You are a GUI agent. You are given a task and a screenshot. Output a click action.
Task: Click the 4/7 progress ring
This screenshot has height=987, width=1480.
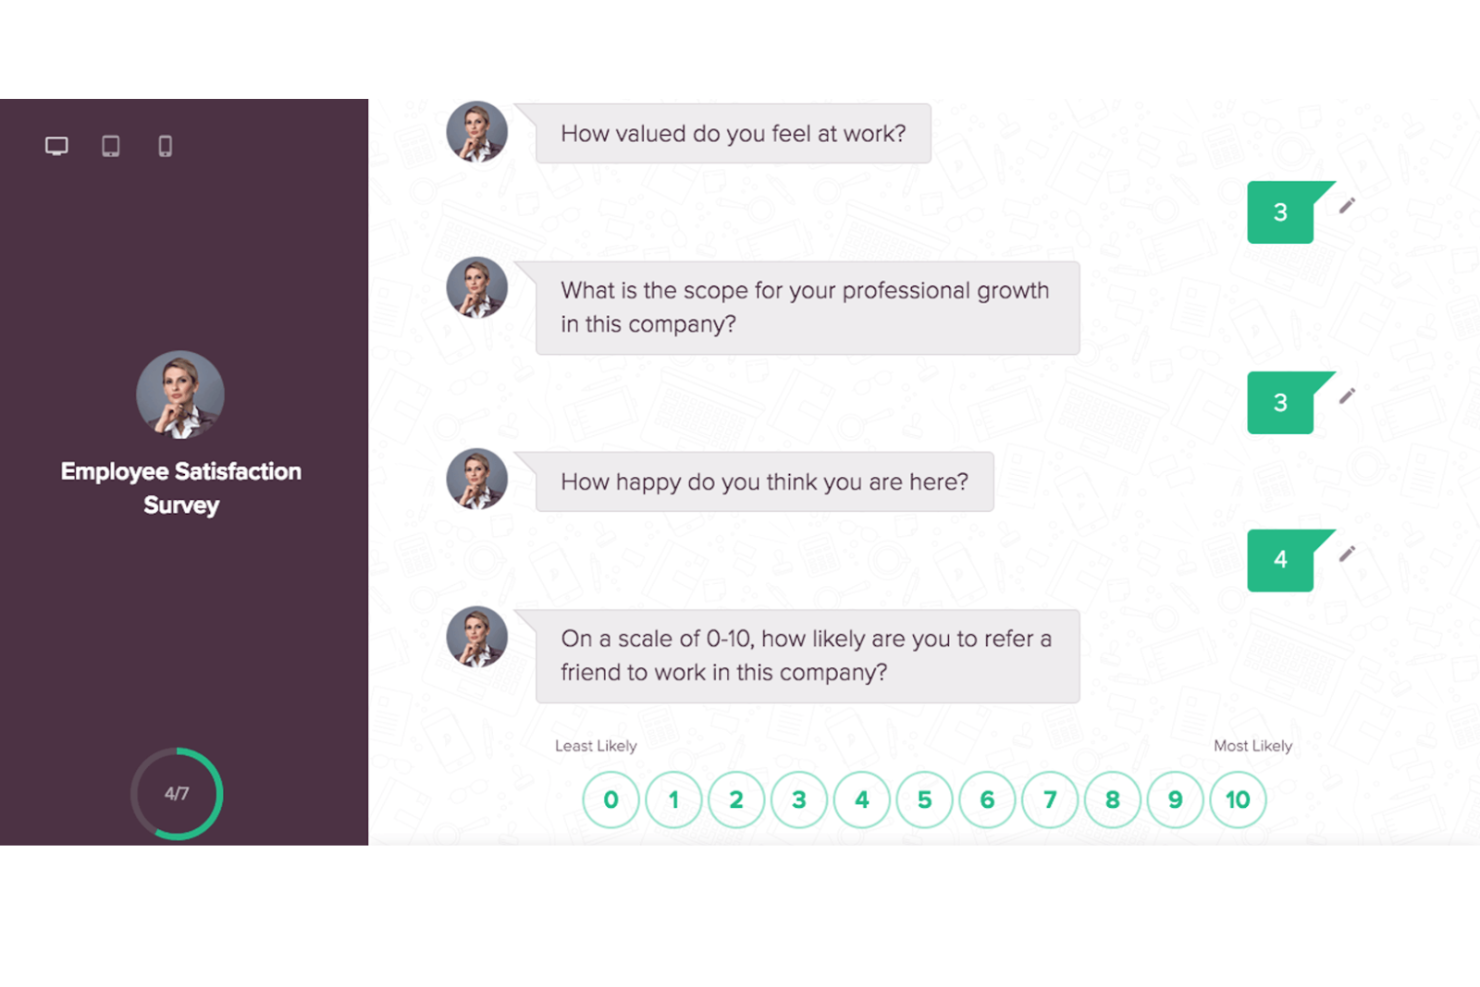click(x=177, y=793)
